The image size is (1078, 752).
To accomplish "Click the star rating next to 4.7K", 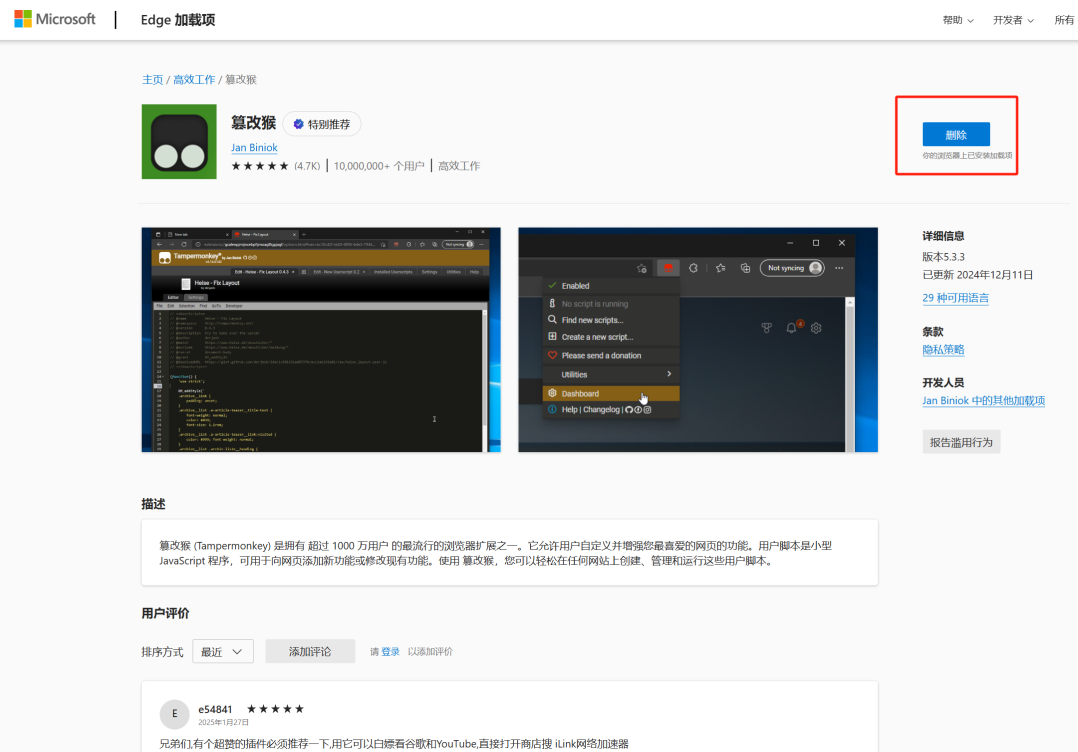I will (x=260, y=166).
